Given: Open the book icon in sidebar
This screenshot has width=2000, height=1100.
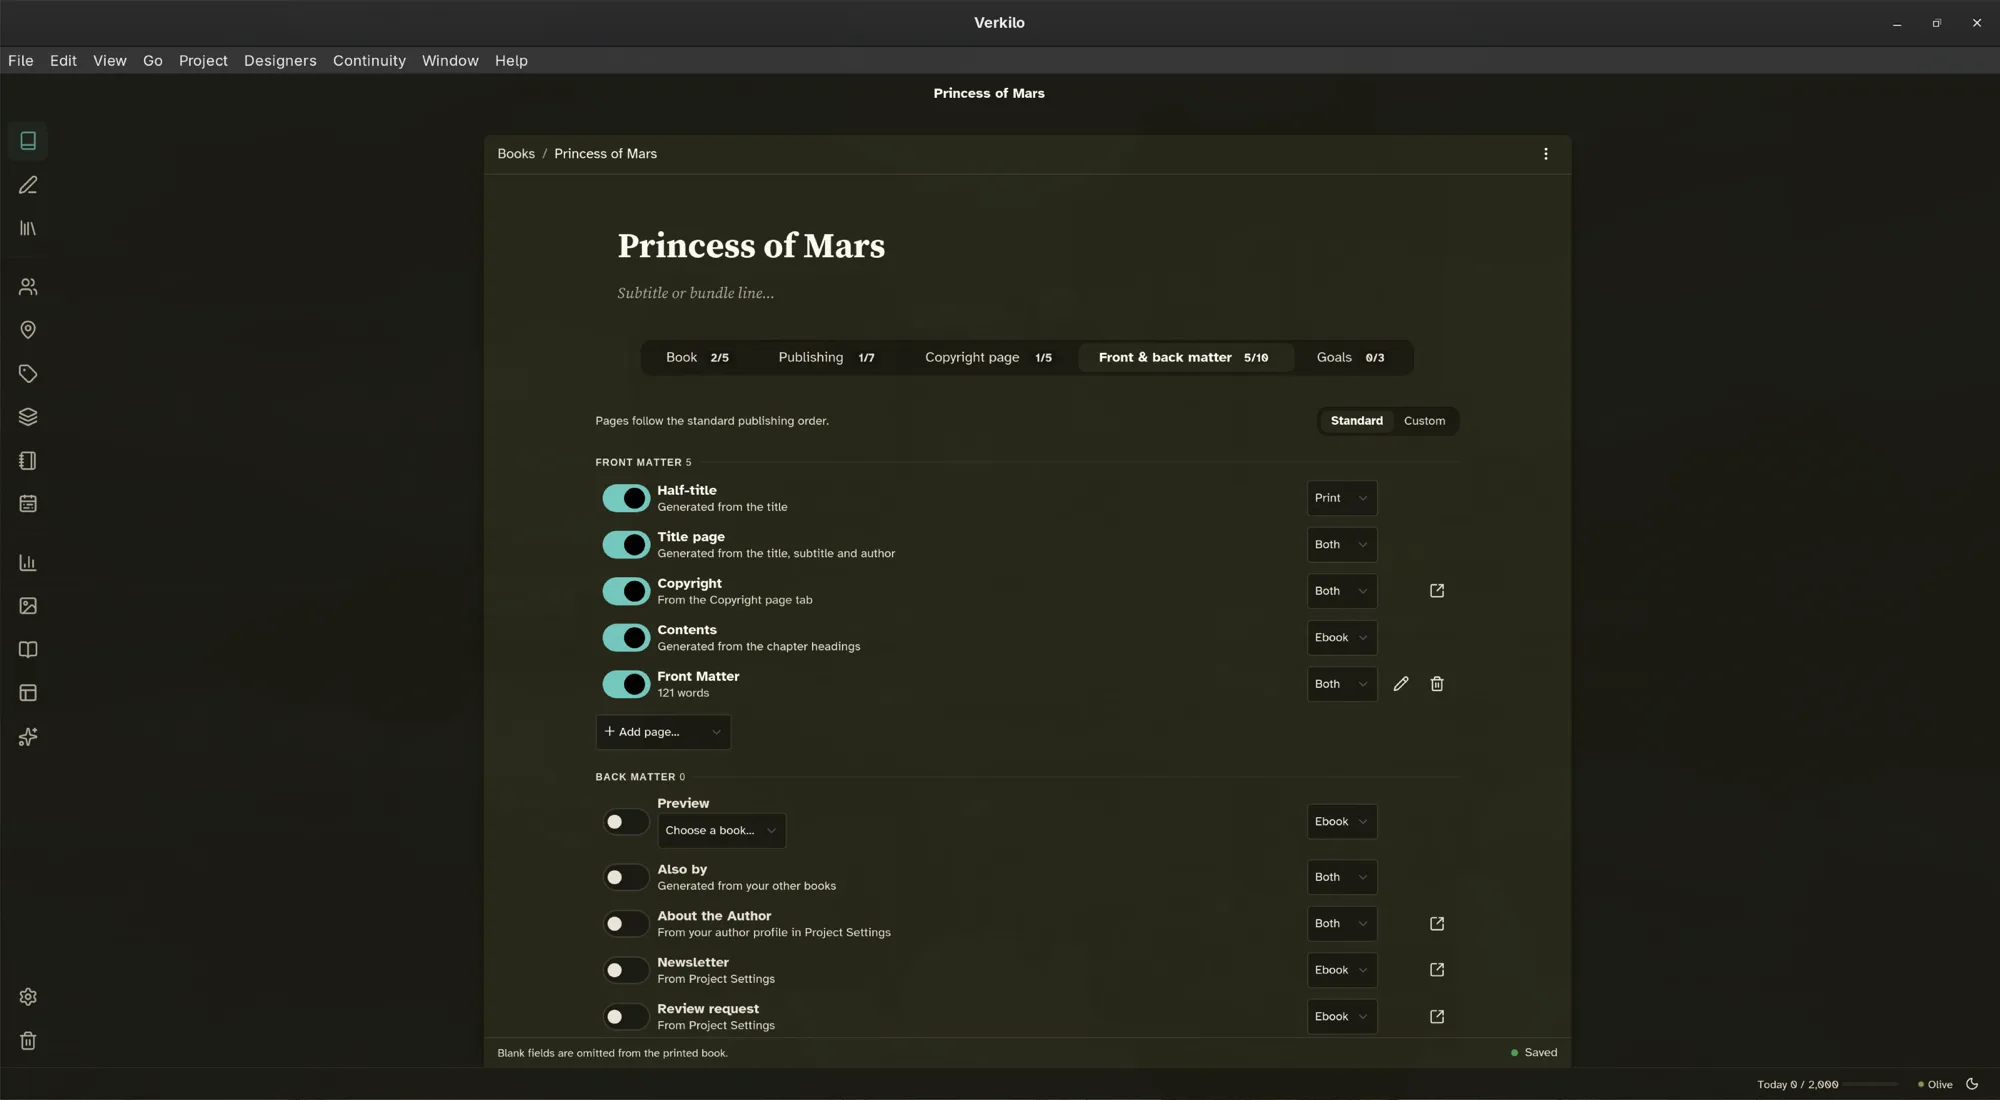Looking at the screenshot, I should (x=28, y=141).
